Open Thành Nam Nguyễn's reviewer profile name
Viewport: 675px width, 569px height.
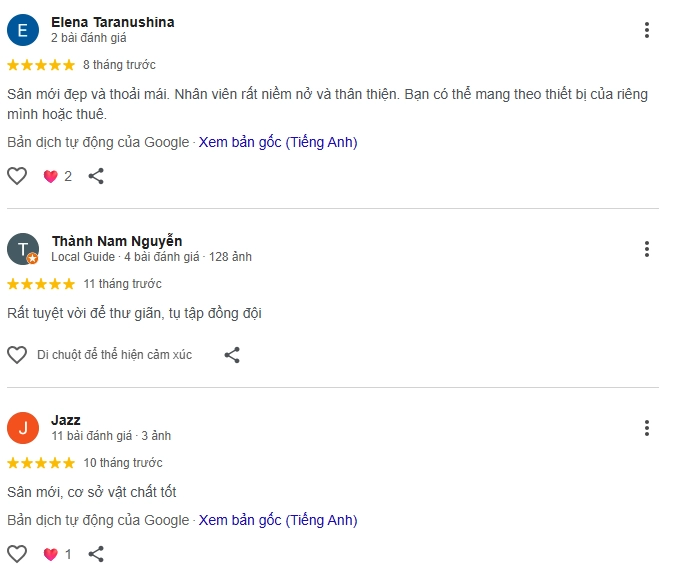coord(117,241)
